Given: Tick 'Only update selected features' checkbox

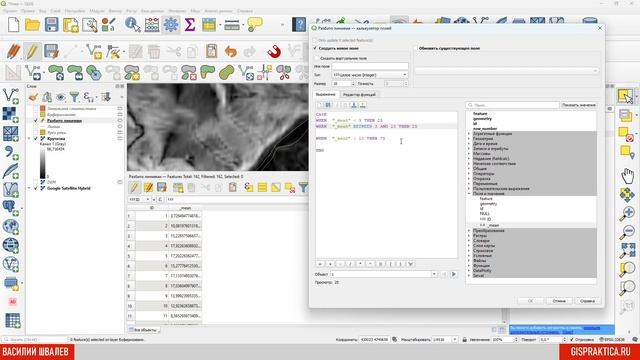Looking at the screenshot, I should tap(315, 40).
